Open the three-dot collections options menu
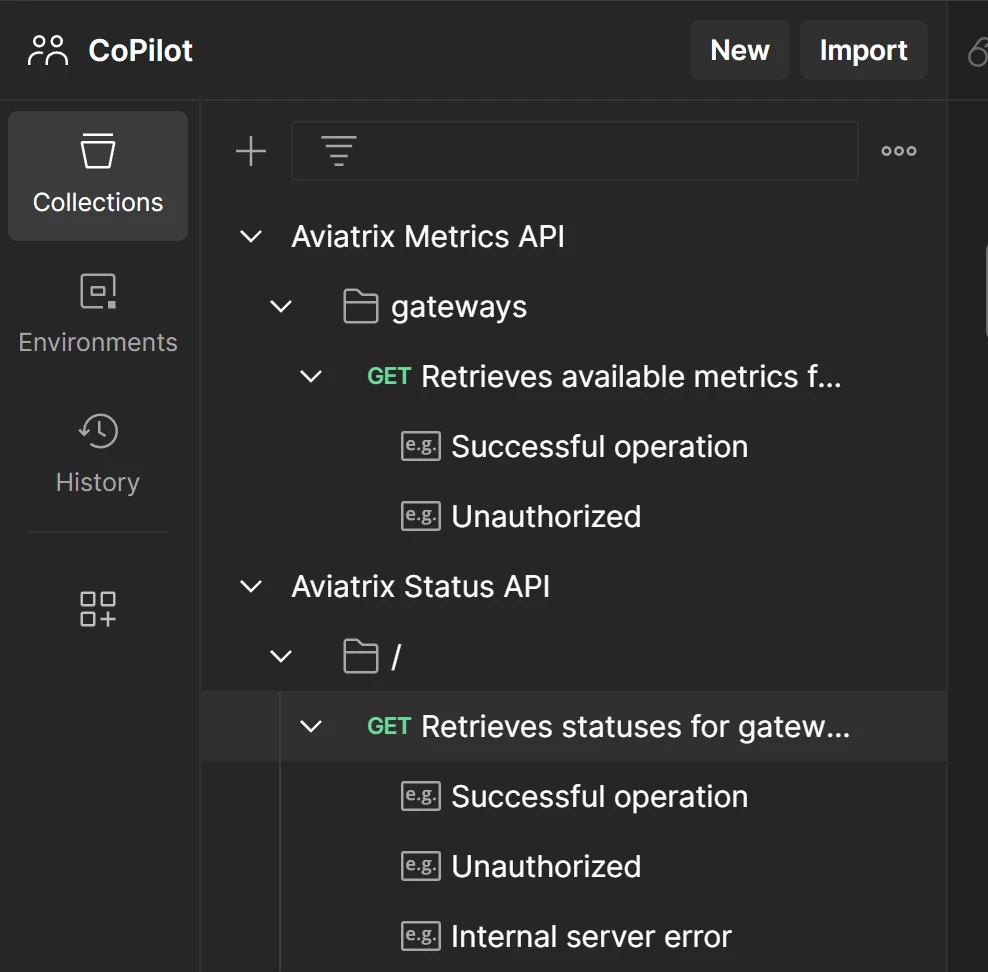 coord(899,151)
